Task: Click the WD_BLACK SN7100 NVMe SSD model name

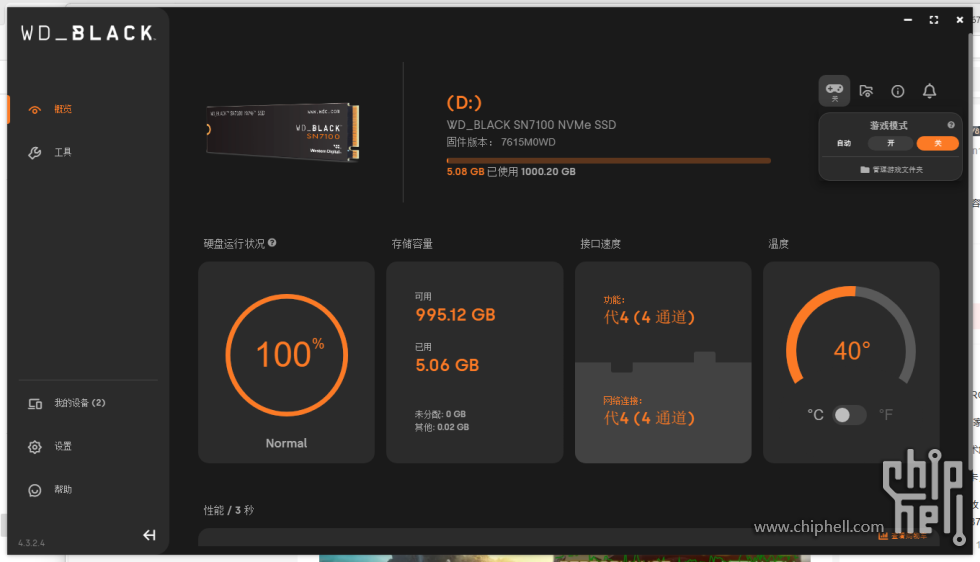Action: tap(531, 125)
